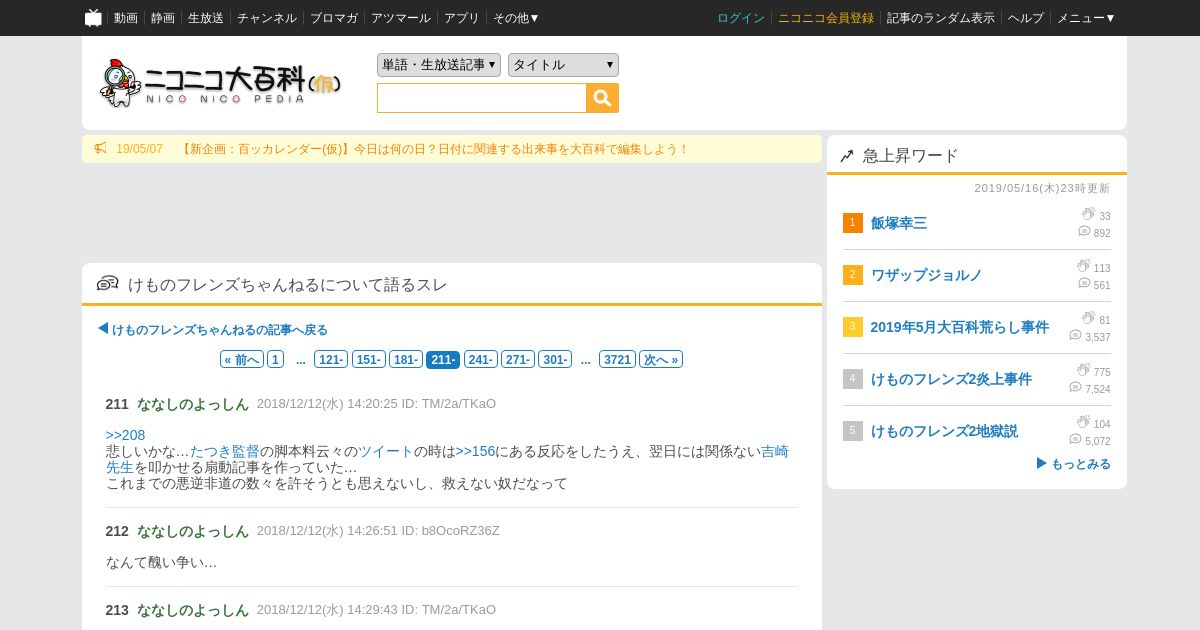Viewport: 1200px width, 630px height.
Task: Go to next page 次へ »
Action: [661, 359]
